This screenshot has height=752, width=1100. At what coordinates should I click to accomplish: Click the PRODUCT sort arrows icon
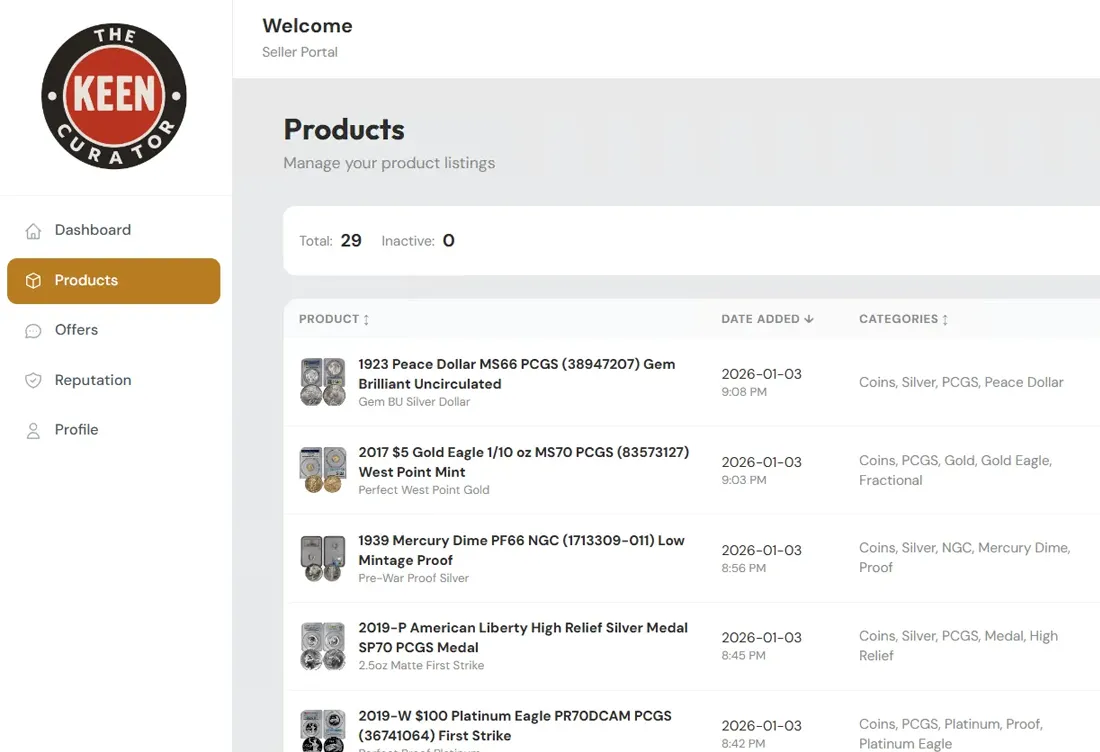[x=365, y=319]
